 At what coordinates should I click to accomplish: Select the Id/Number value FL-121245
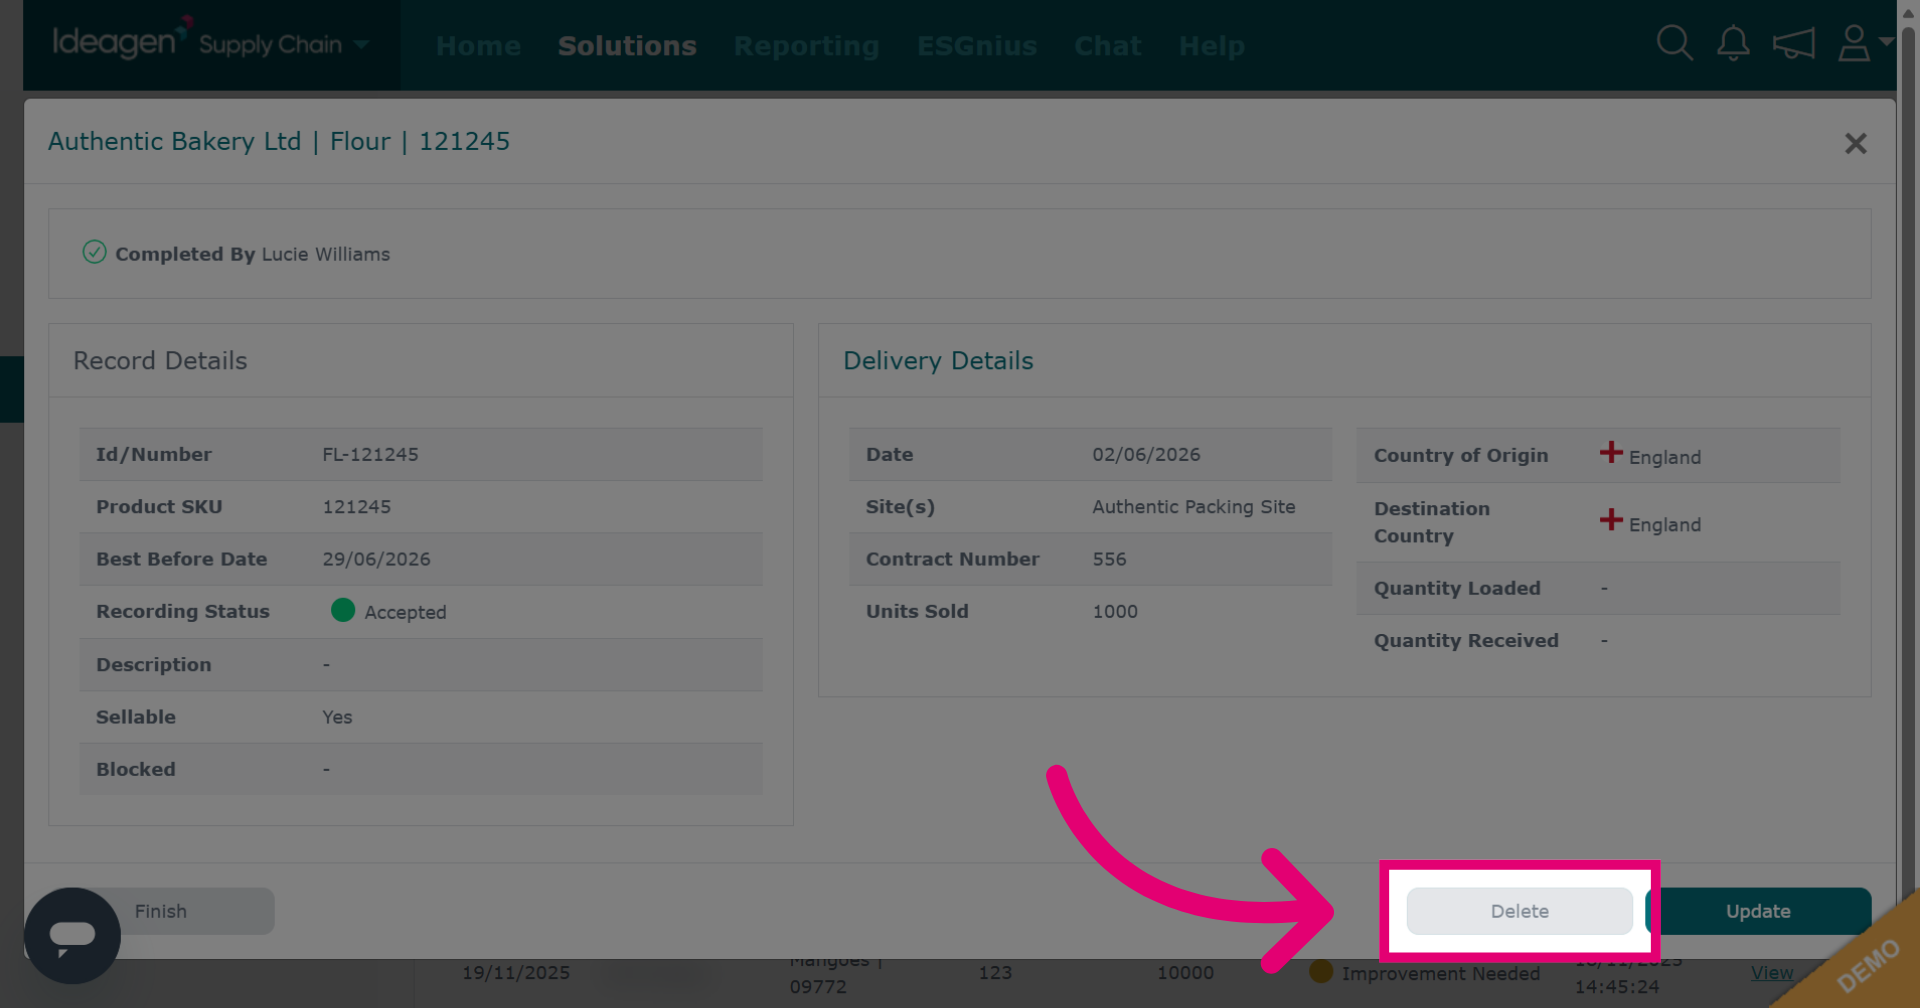pyautogui.click(x=370, y=454)
